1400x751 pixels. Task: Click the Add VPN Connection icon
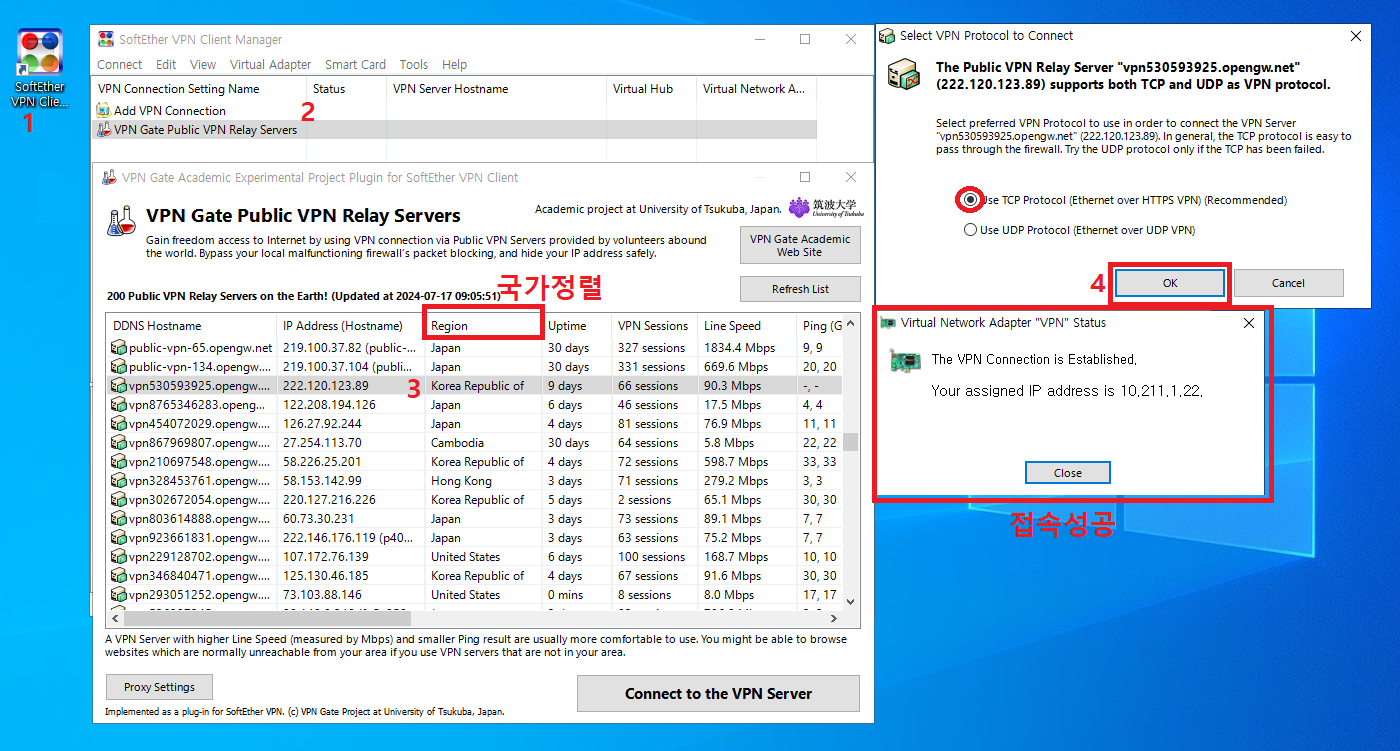click(x=103, y=110)
